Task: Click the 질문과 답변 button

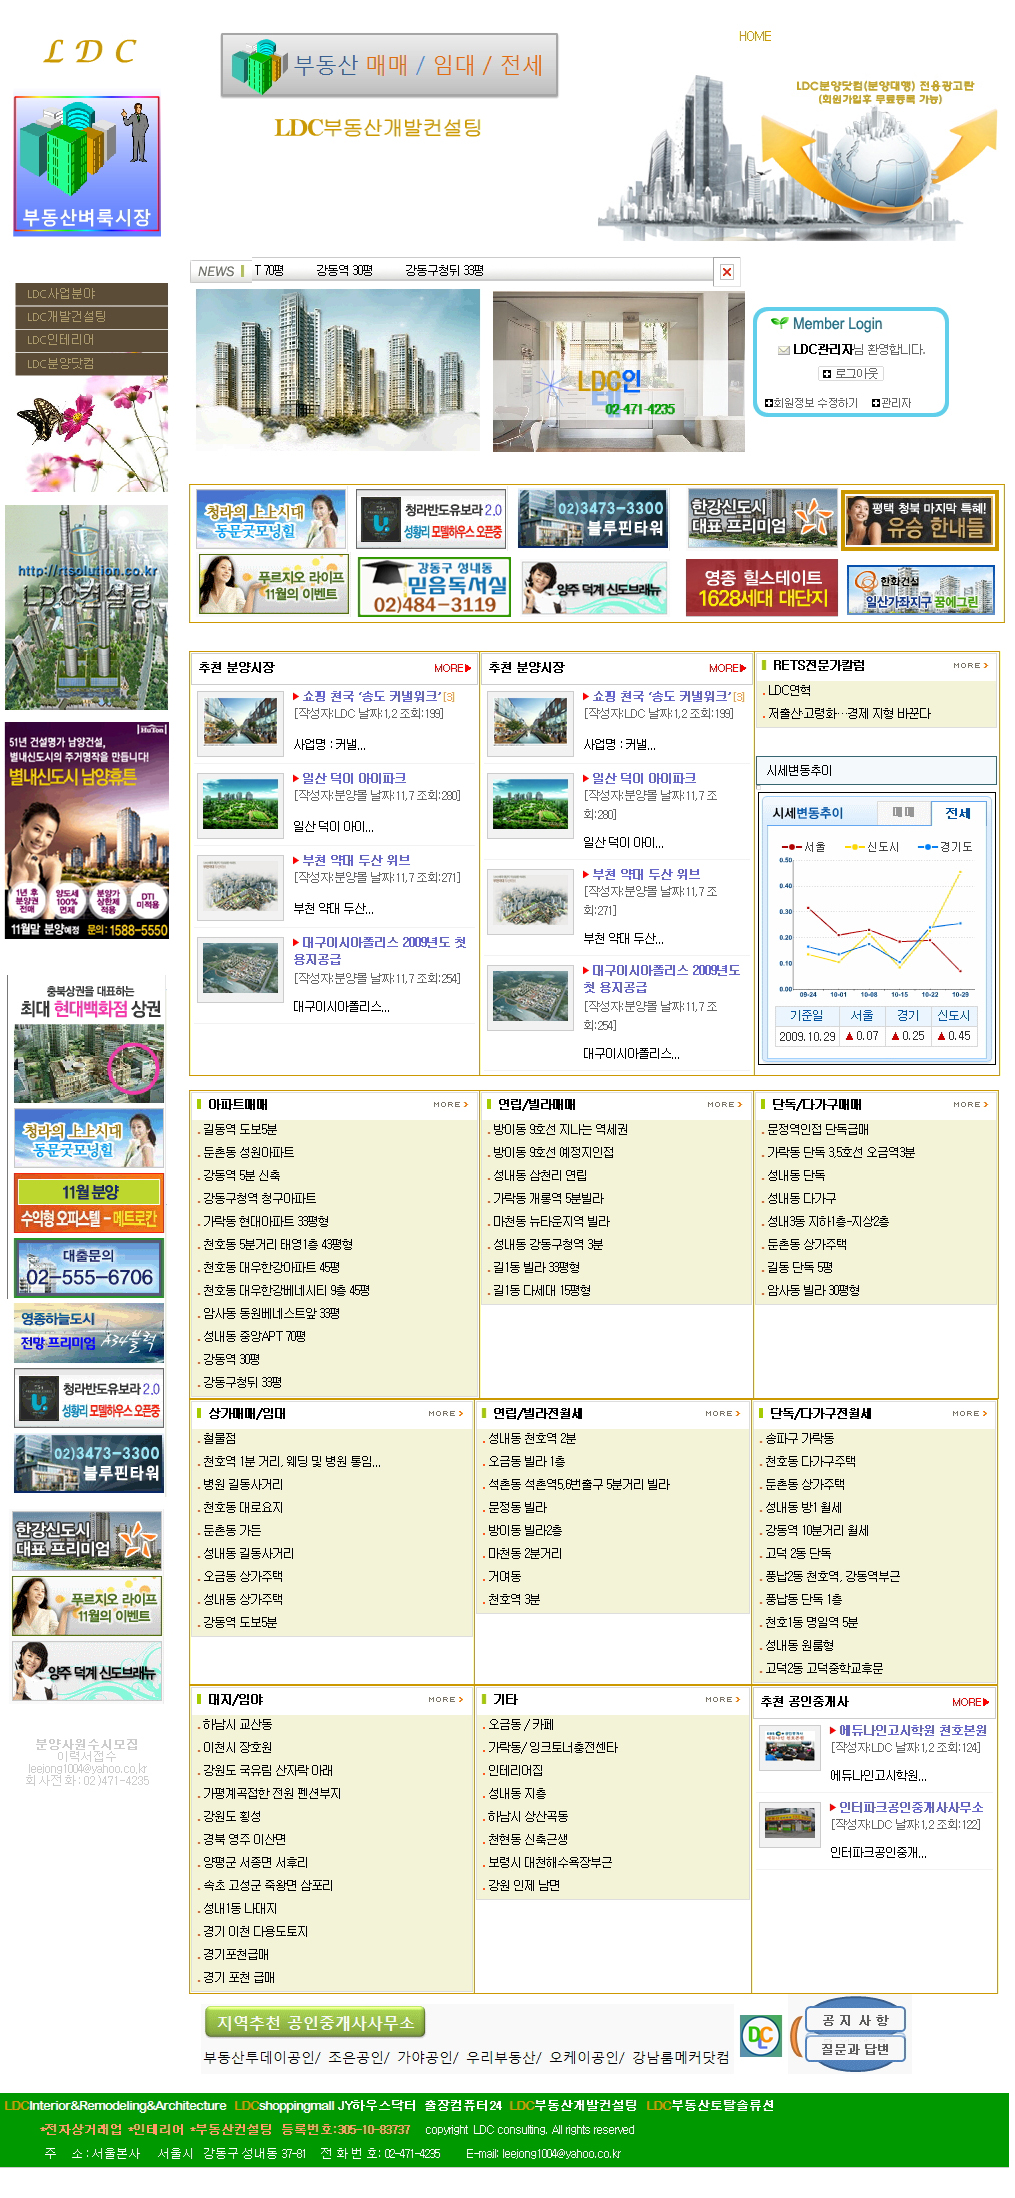Action: 855,2049
